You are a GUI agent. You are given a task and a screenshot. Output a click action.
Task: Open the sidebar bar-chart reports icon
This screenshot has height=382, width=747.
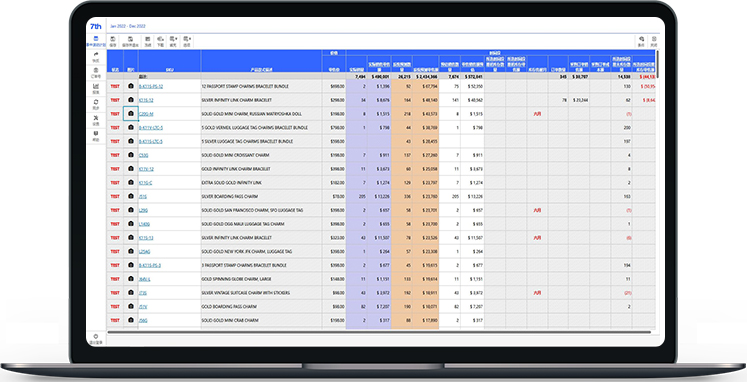(x=96, y=89)
